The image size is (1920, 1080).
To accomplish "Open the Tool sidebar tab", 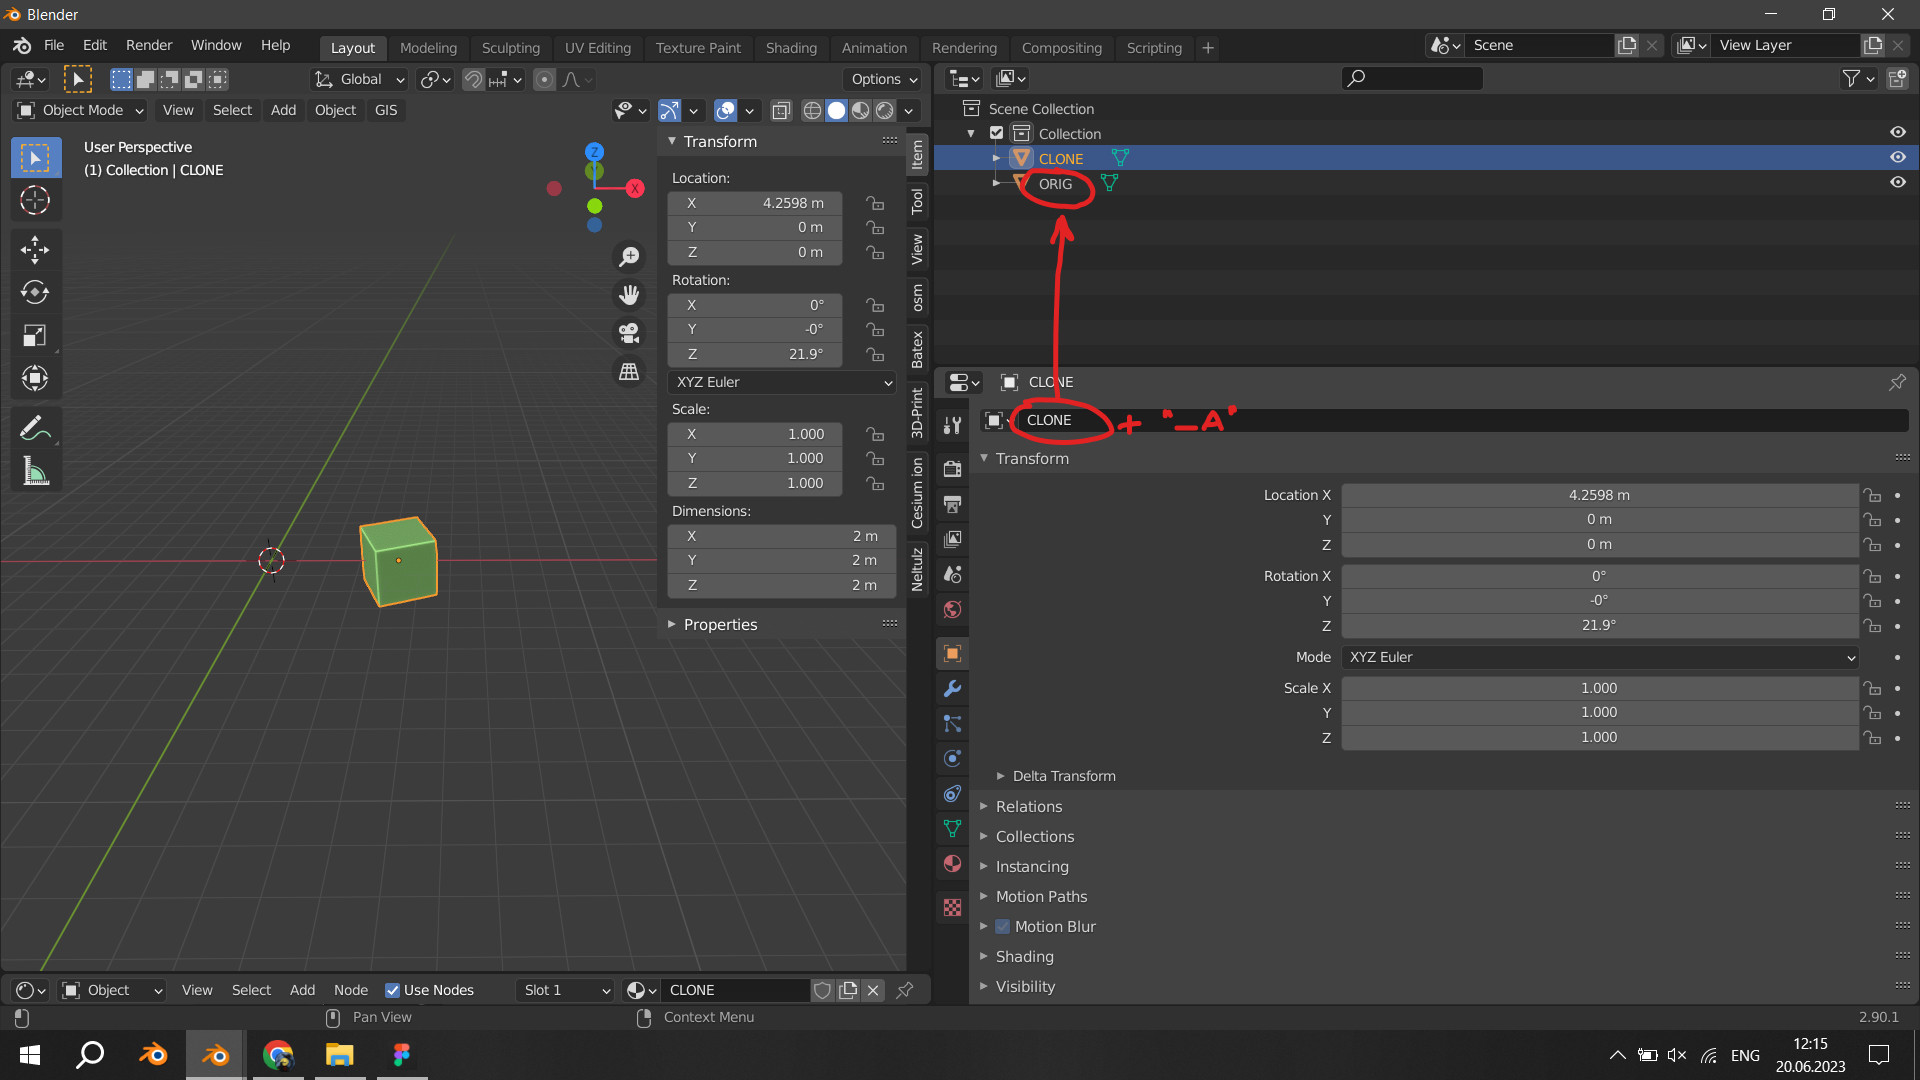I will point(917,201).
